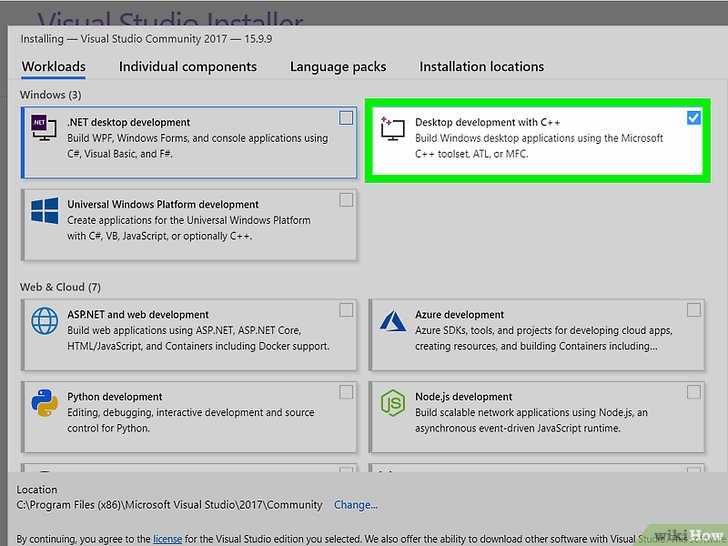The width and height of the screenshot is (728, 546).
Task: Click 'Azure SDKs, tools, and projects' description
Action: pos(543,338)
